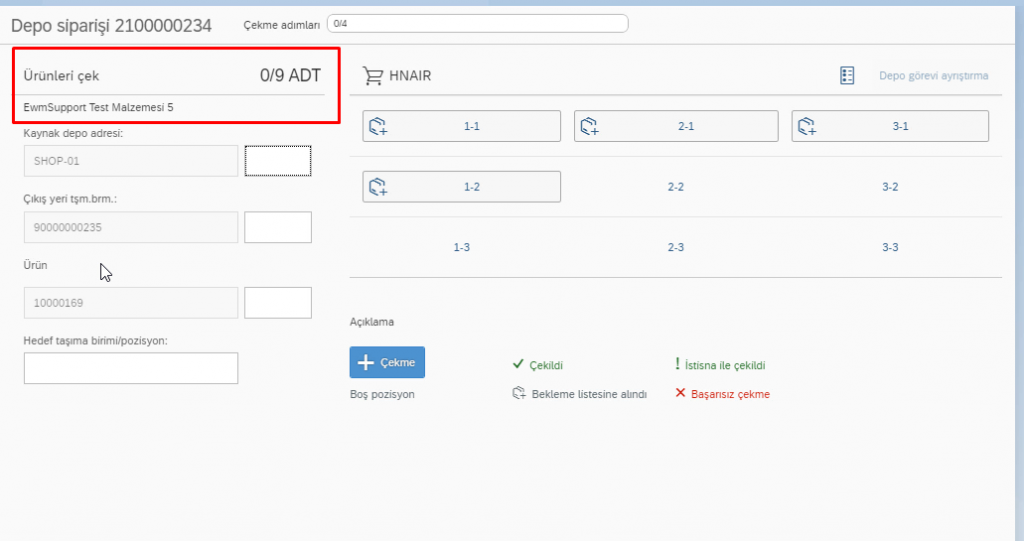The image size is (1024, 541).
Task: Click empty position 1-3
Action: pos(462,247)
